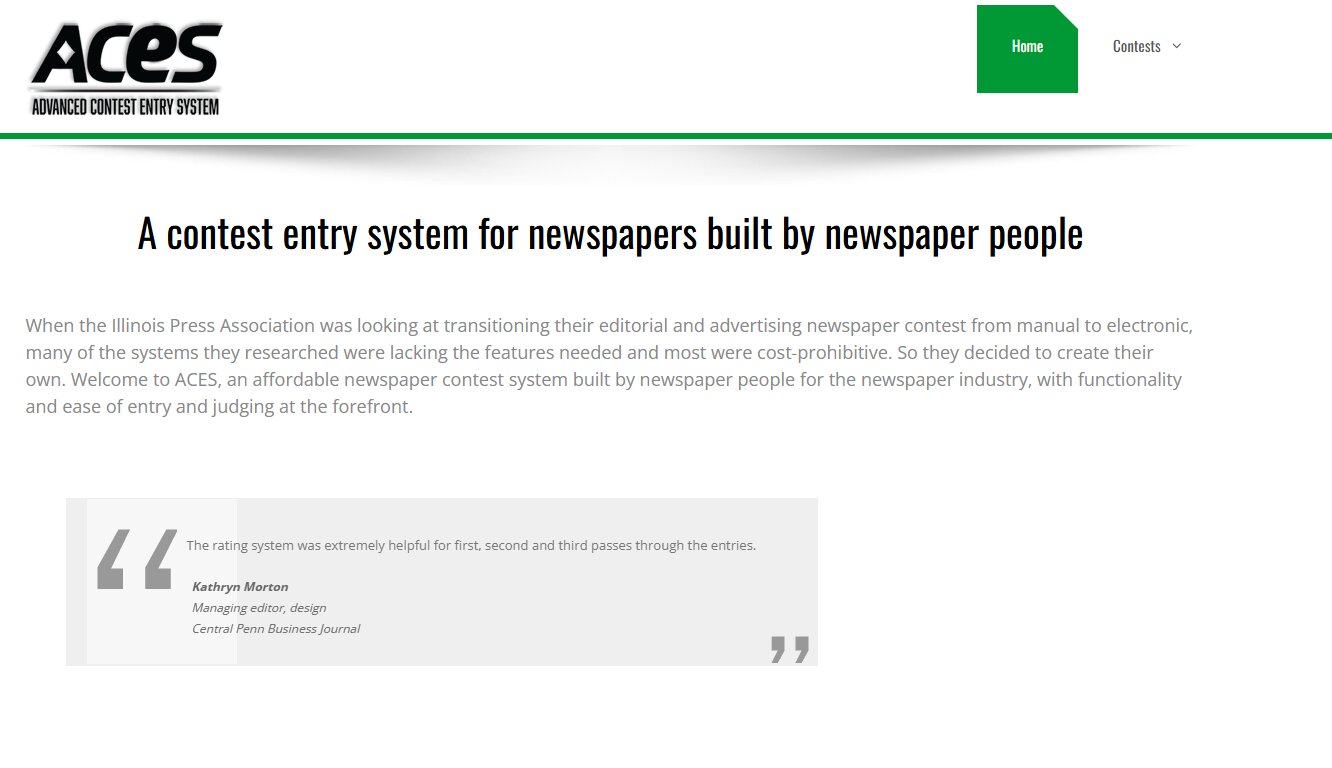
Task: Expand the Contests dropdown chevron
Action: pyautogui.click(x=1177, y=46)
